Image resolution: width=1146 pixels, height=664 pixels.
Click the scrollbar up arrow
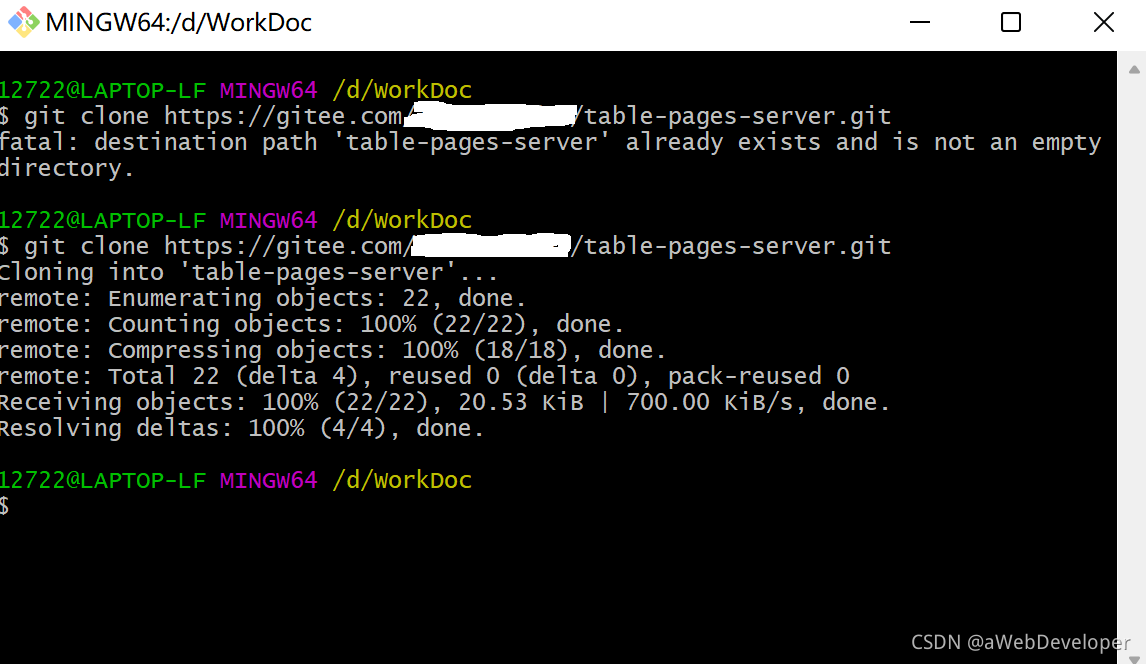point(1134,70)
